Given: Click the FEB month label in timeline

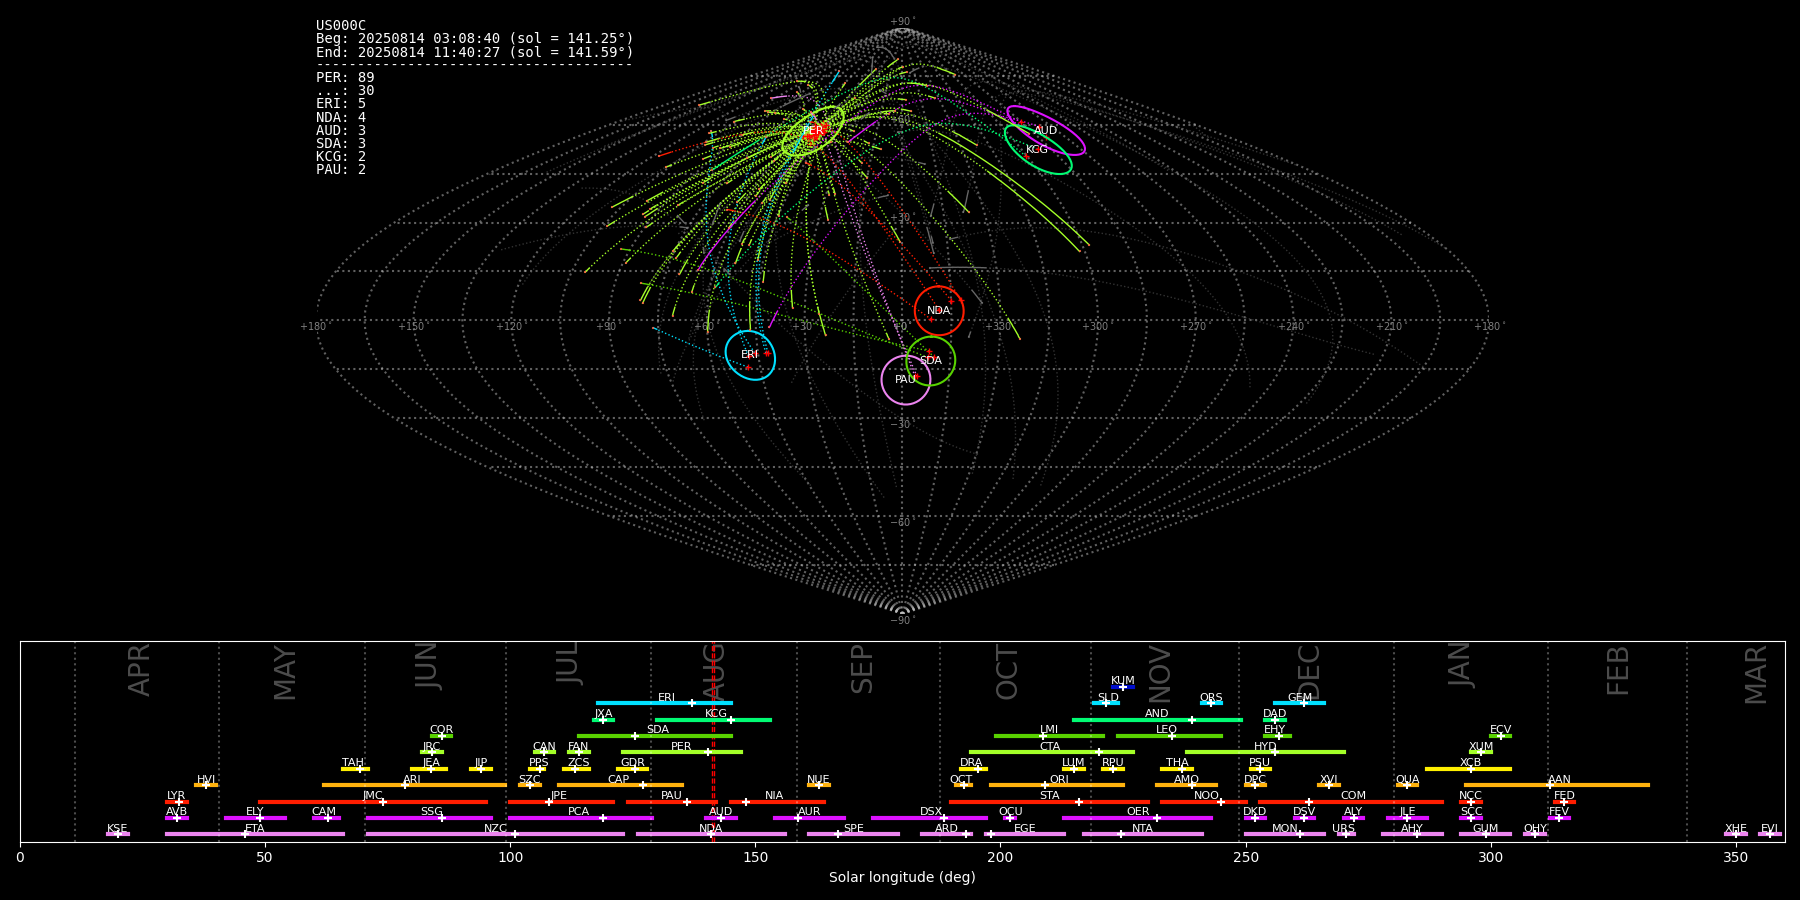Looking at the screenshot, I should pos(1618,670).
